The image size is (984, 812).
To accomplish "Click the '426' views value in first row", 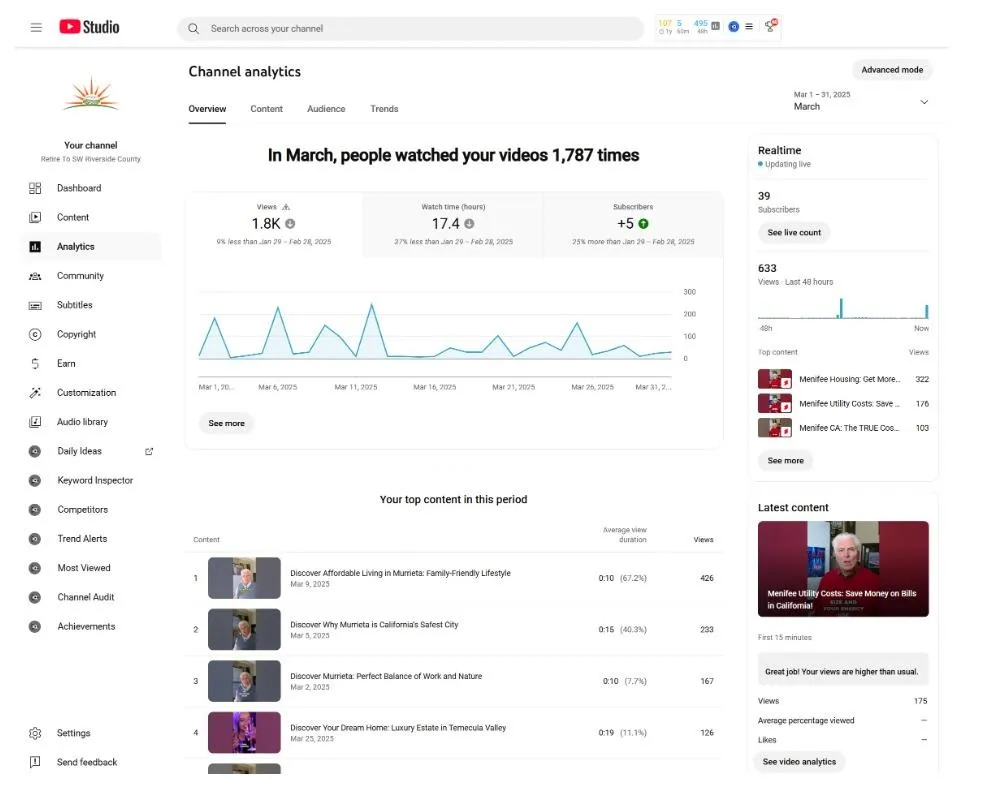I will pos(707,579).
